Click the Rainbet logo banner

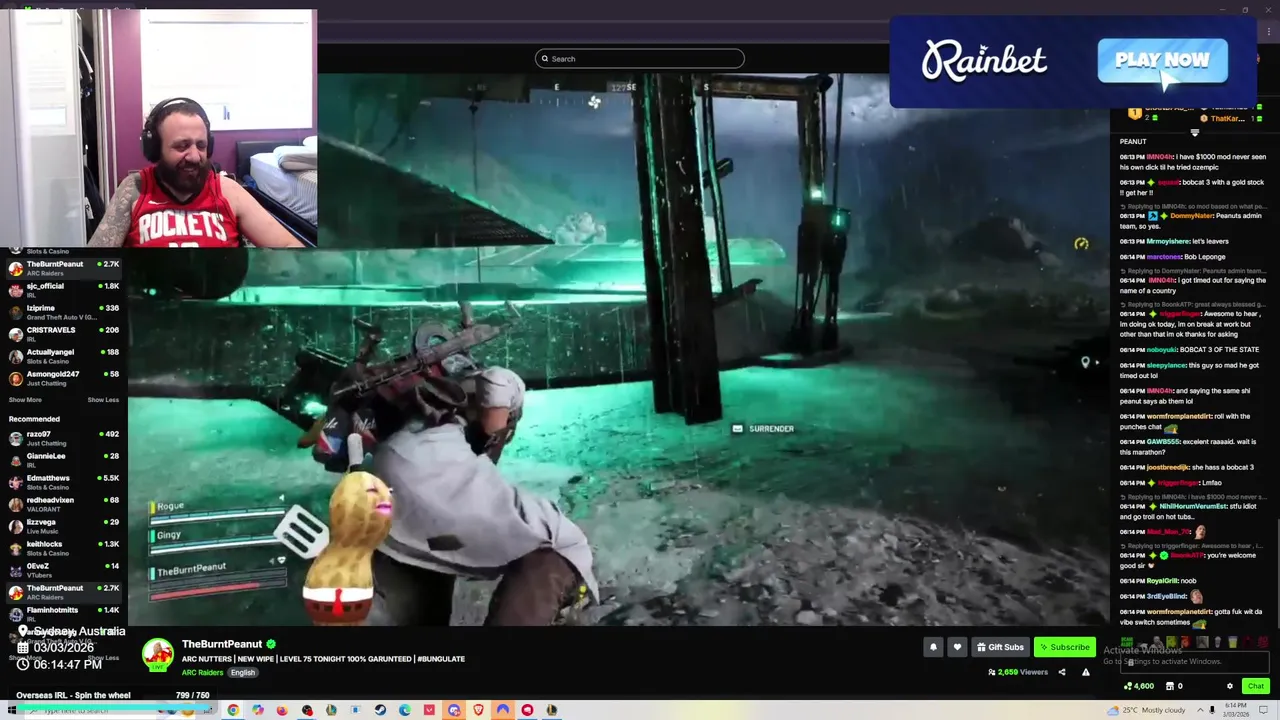(984, 61)
